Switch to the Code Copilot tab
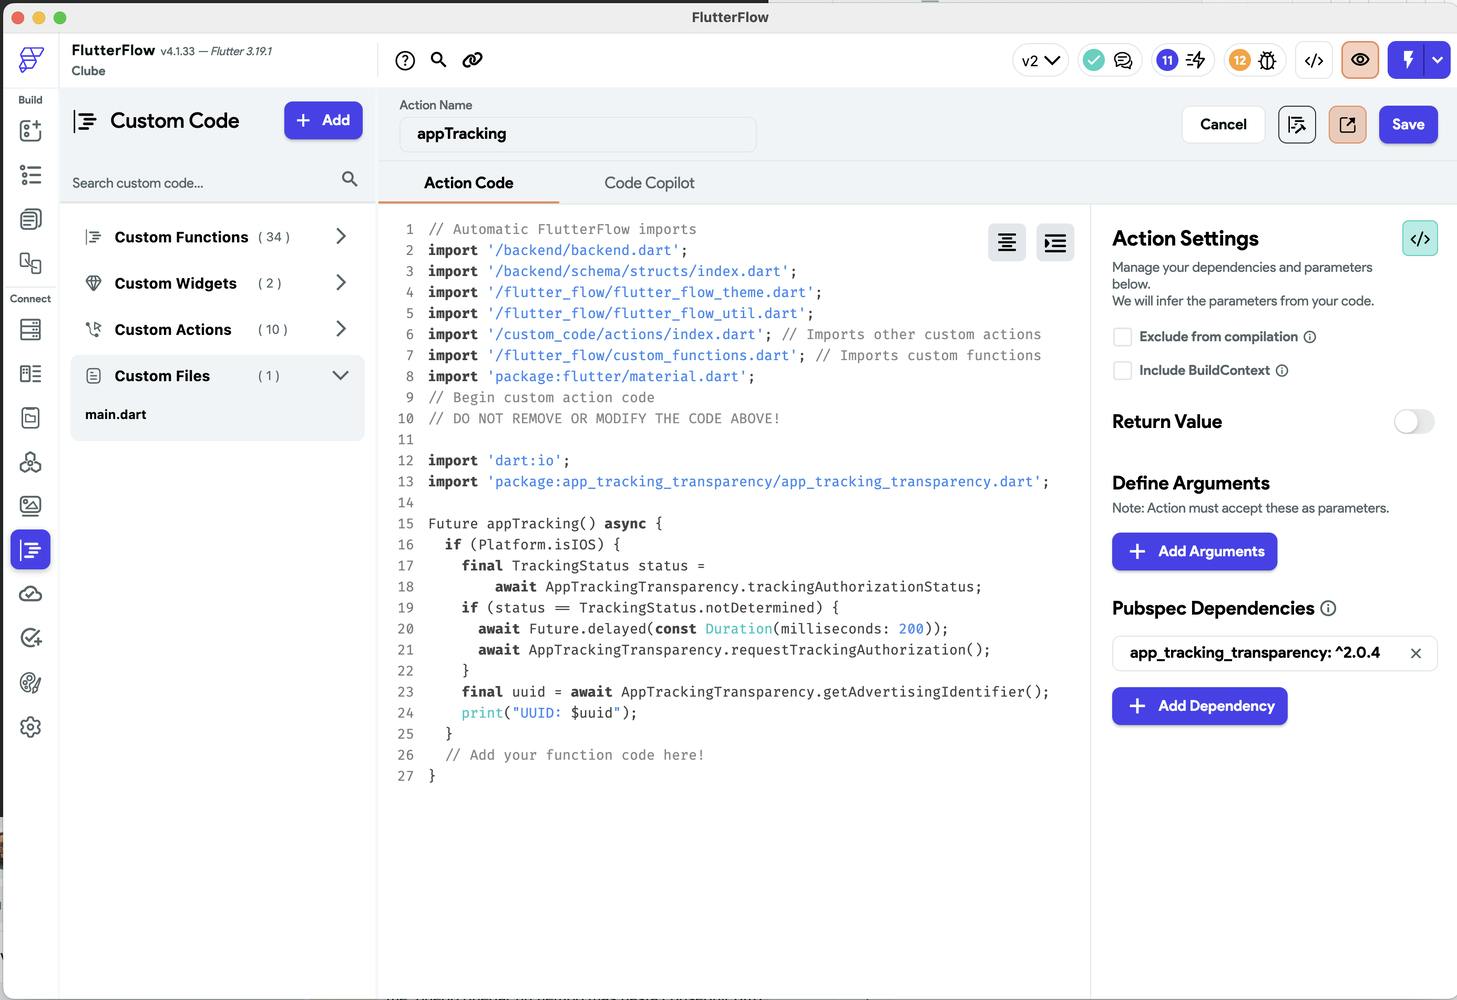This screenshot has width=1457, height=1000. 649,183
